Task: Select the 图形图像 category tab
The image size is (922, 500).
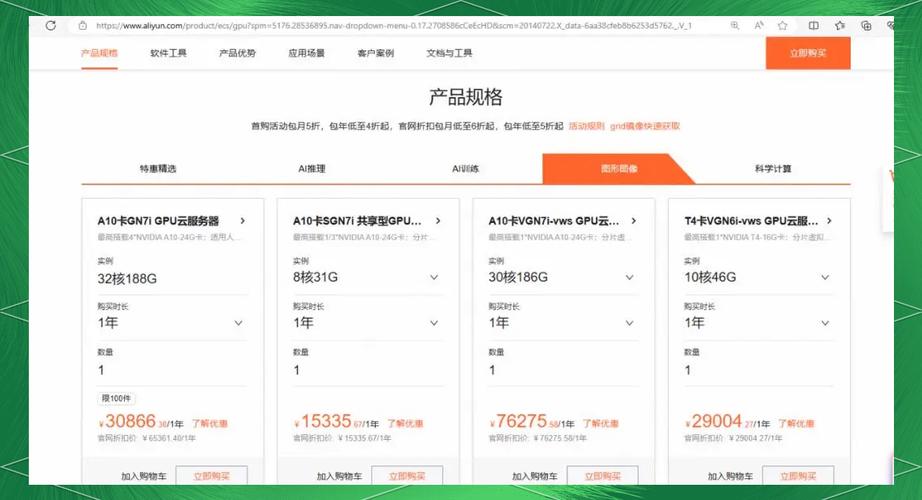Action: click(x=619, y=169)
